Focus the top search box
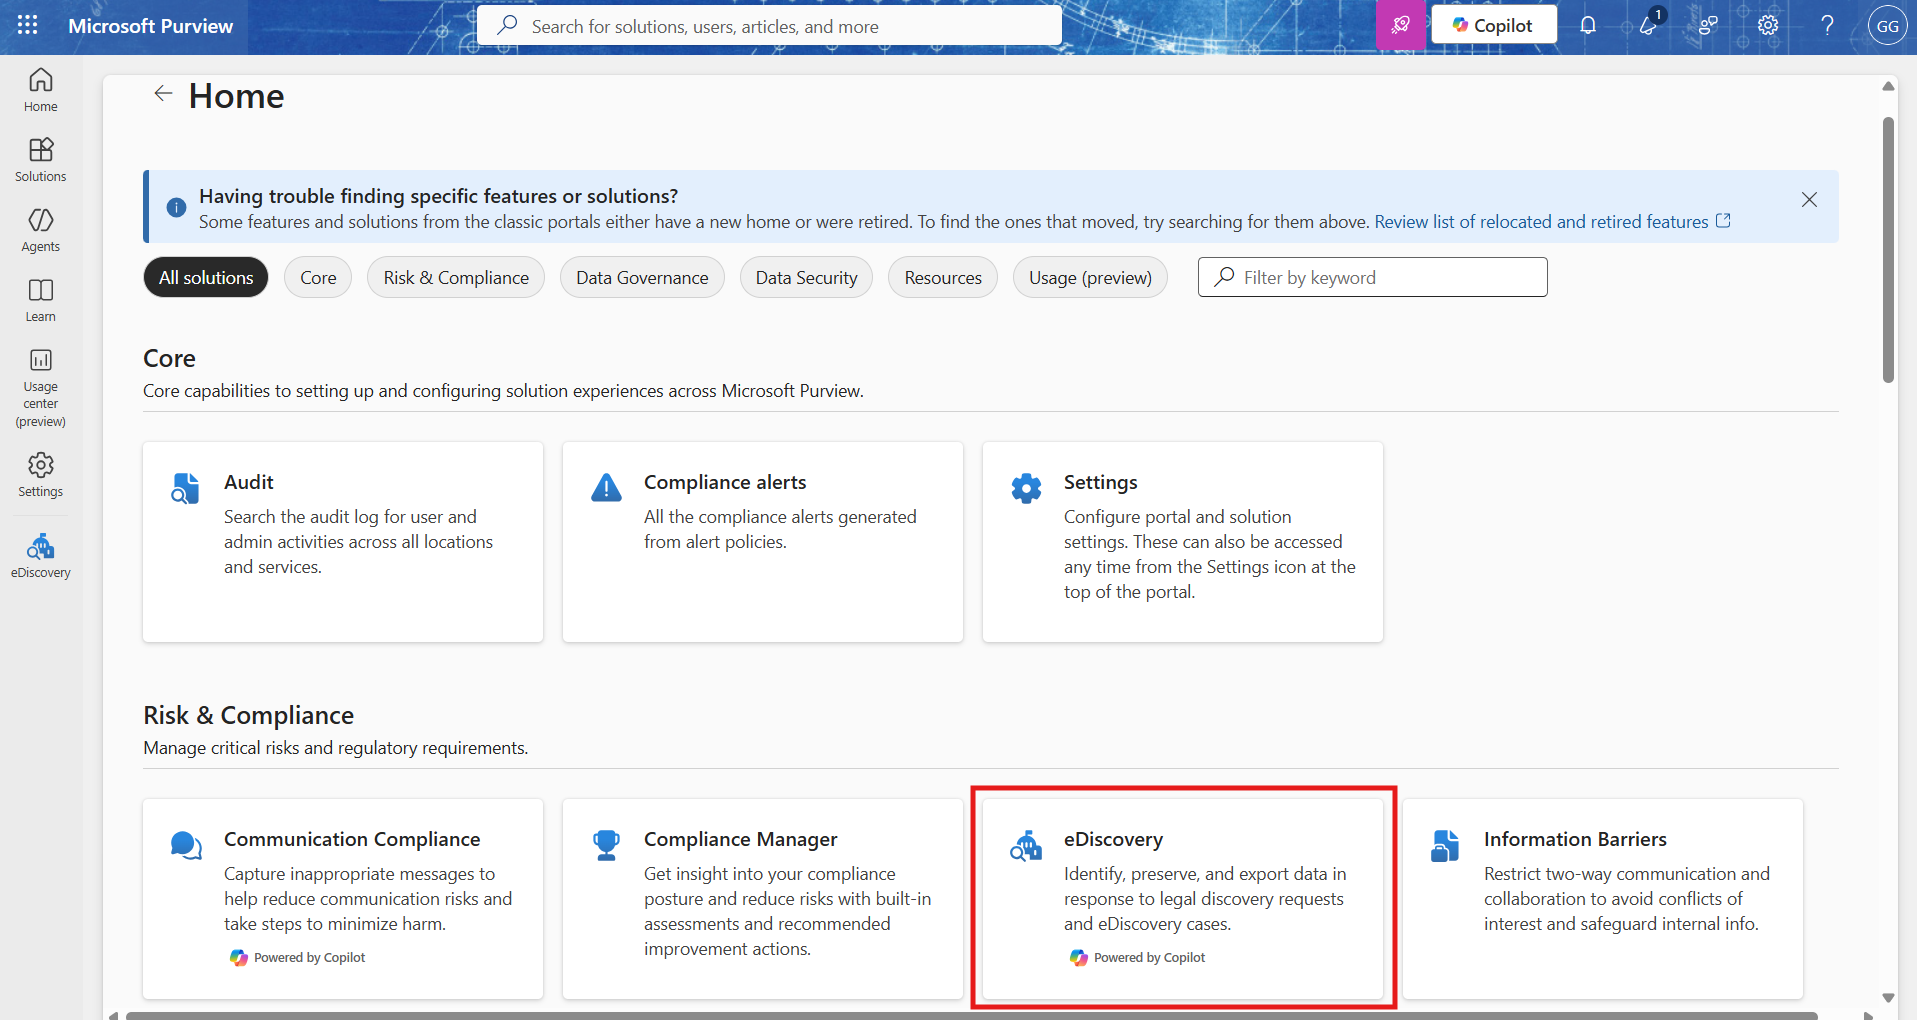 [x=769, y=26]
